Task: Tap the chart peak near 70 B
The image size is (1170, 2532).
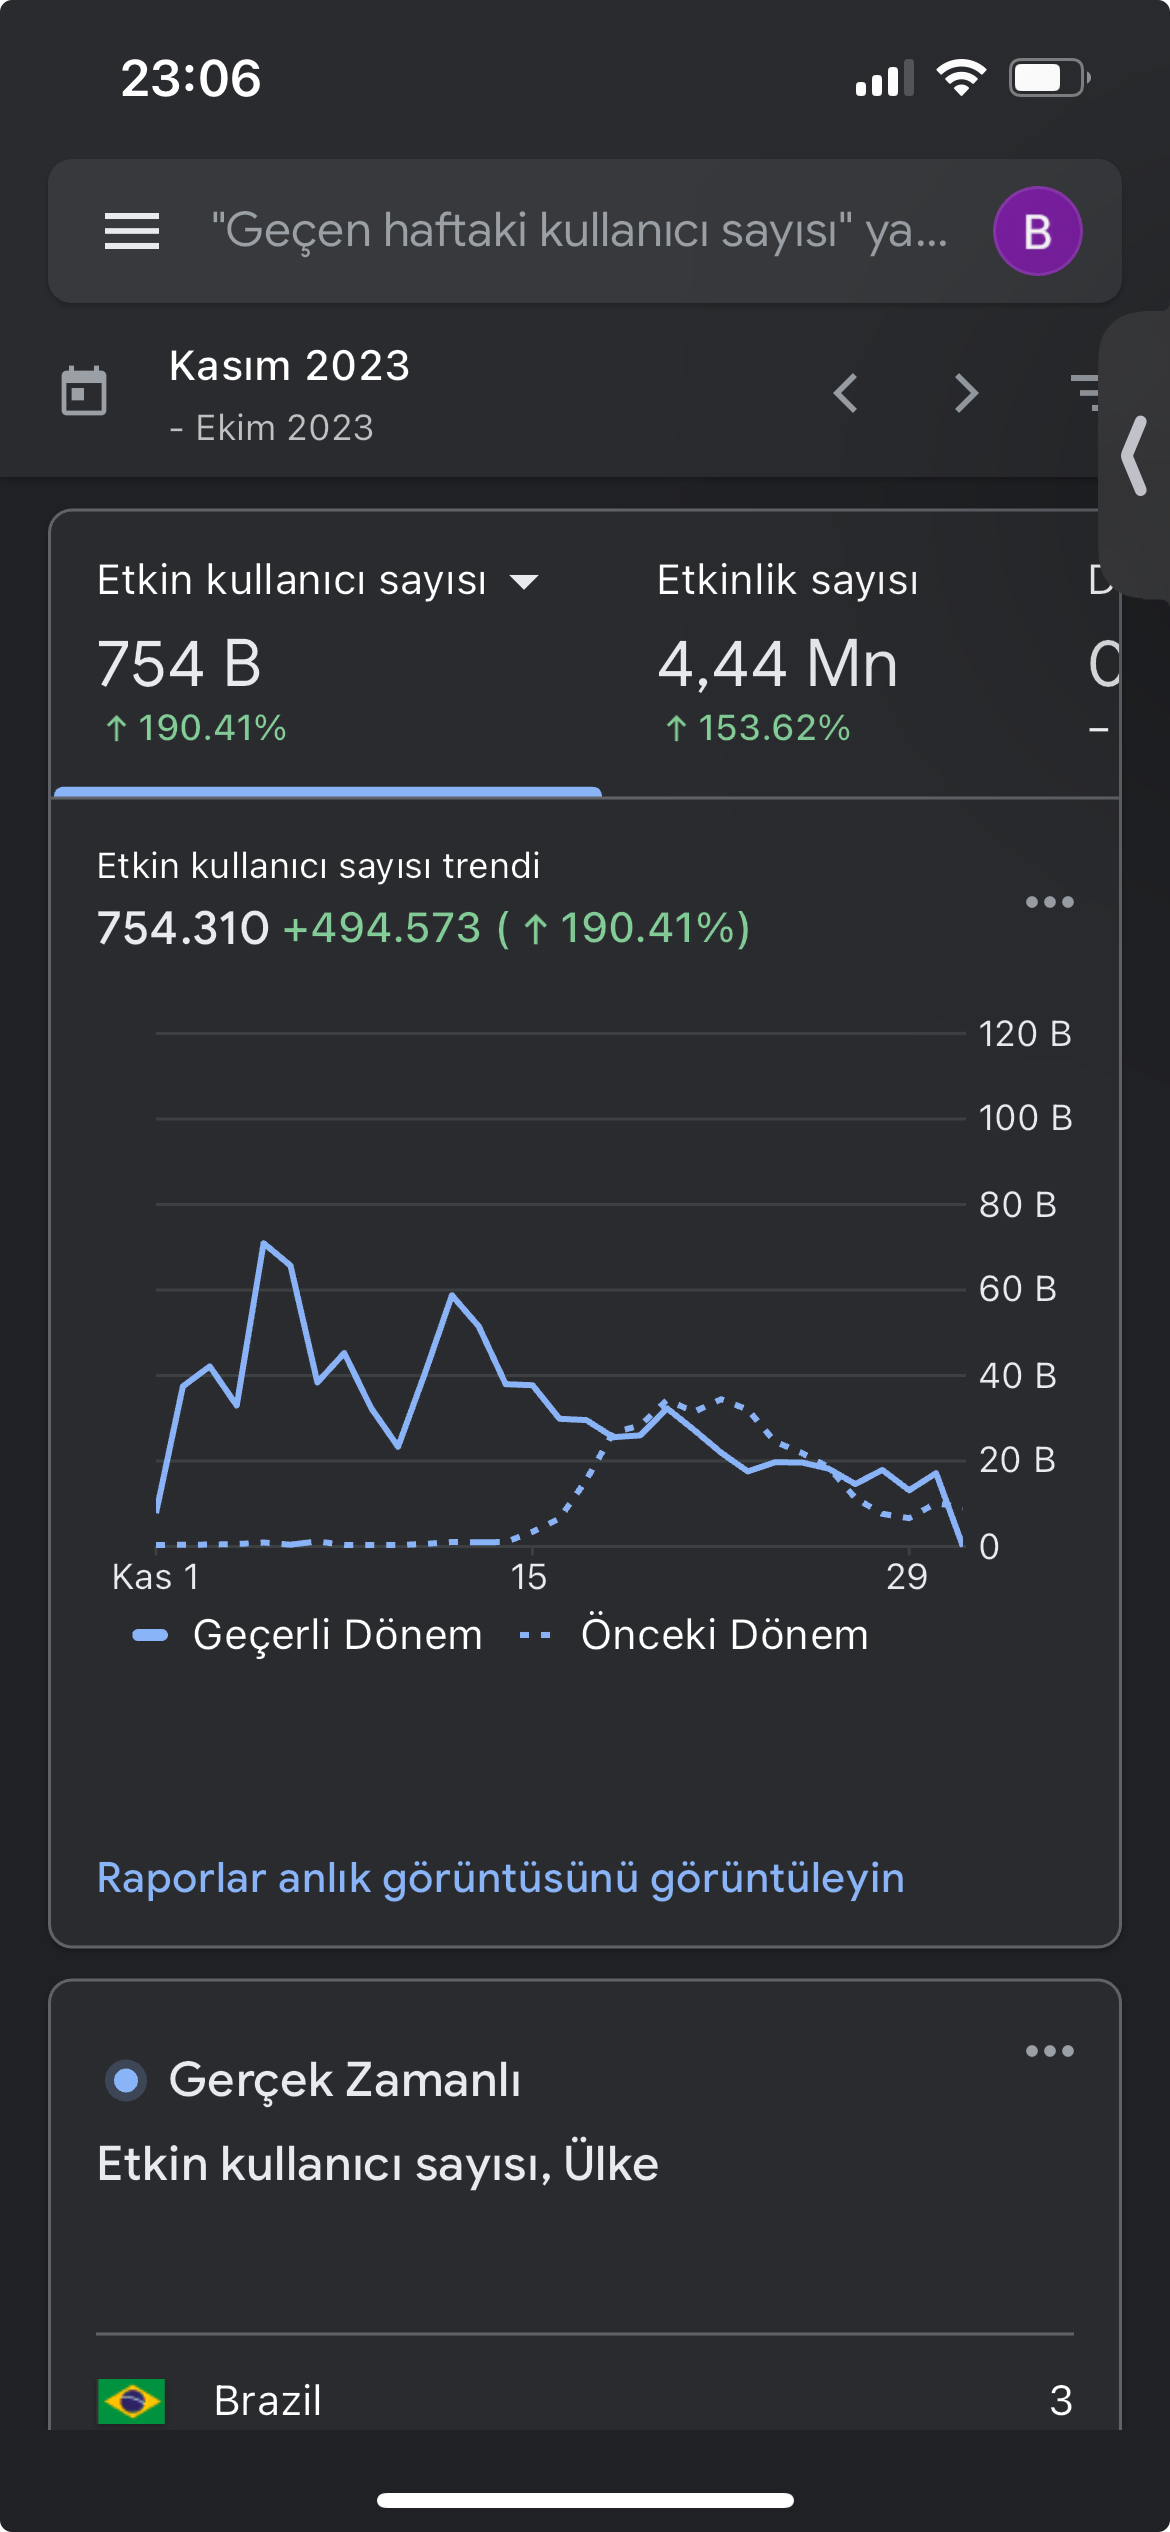Action: point(263,1242)
